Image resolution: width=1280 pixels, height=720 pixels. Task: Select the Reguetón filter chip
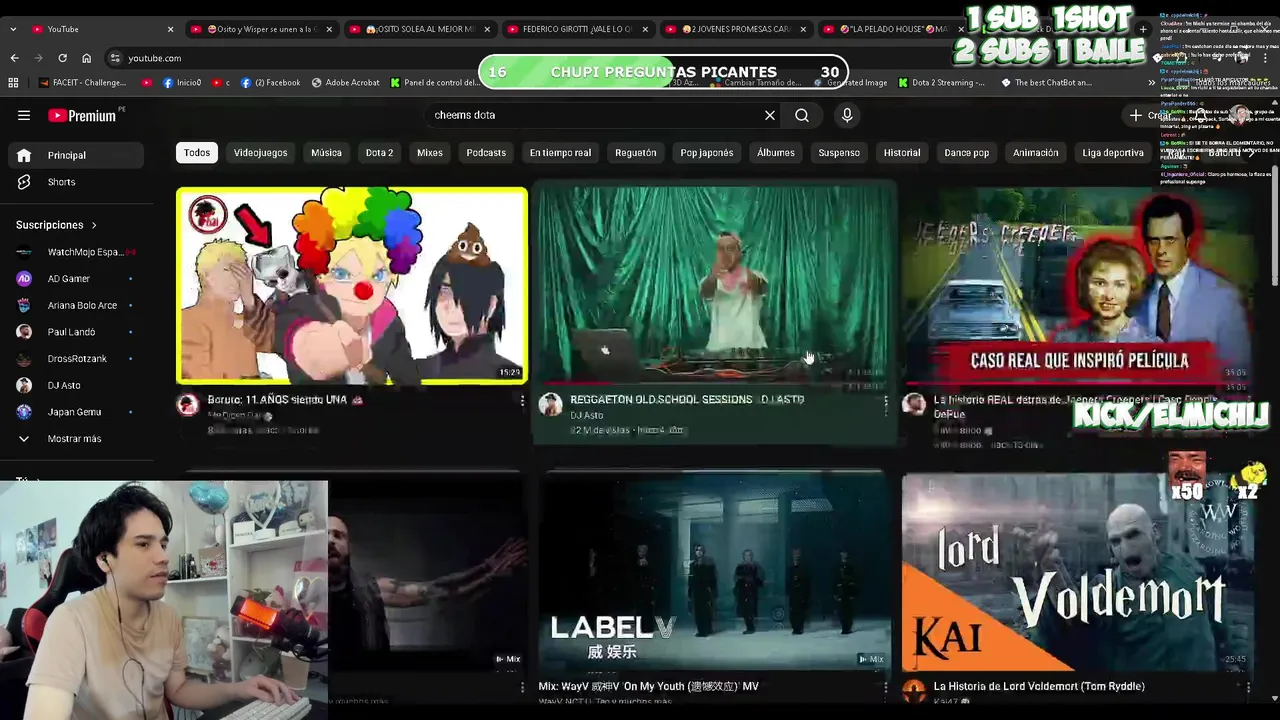[636, 153]
